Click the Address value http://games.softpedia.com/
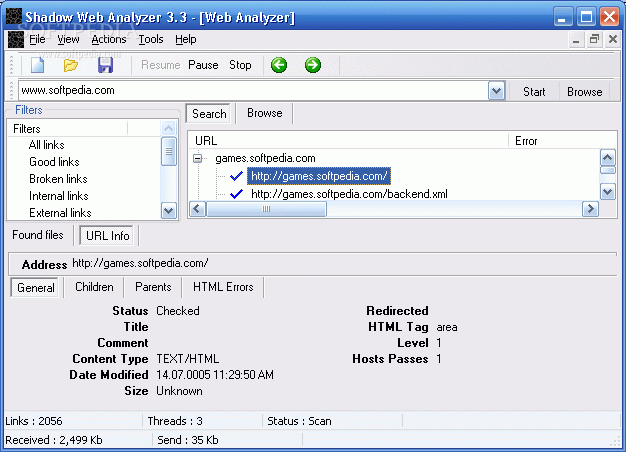This screenshot has width=626, height=452. [x=140, y=264]
